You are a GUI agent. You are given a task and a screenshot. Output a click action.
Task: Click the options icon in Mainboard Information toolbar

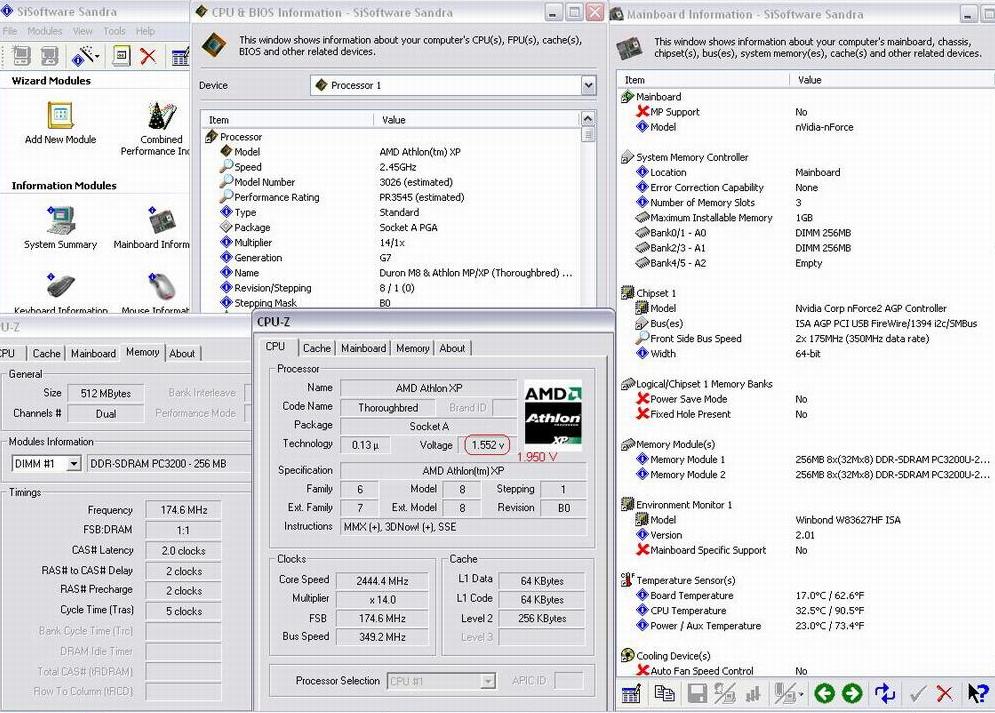(631, 693)
